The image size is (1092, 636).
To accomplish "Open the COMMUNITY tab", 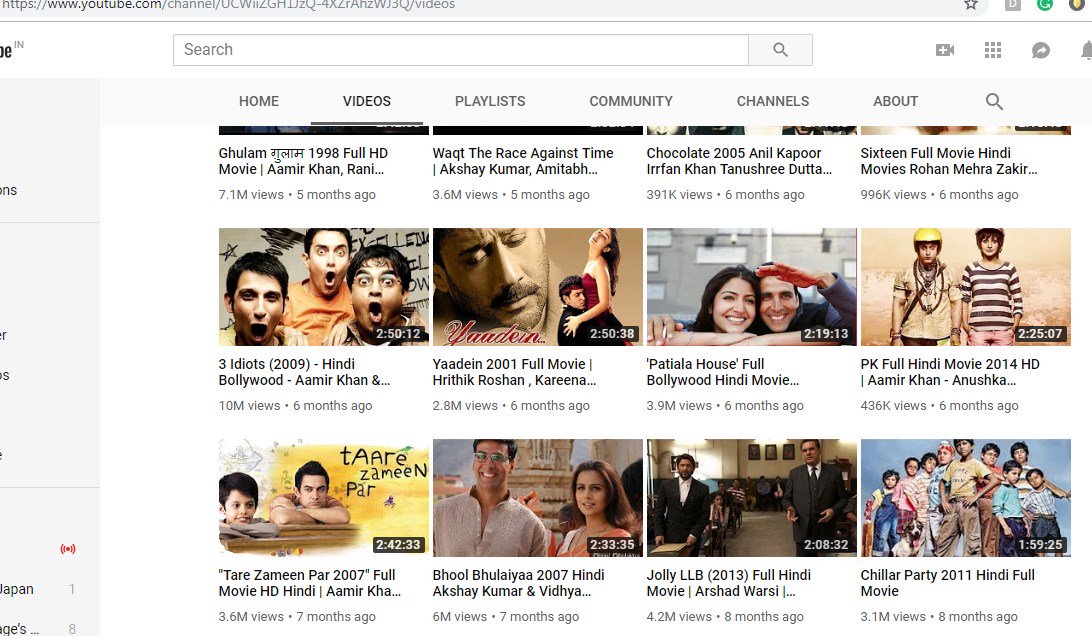I will (631, 101).
